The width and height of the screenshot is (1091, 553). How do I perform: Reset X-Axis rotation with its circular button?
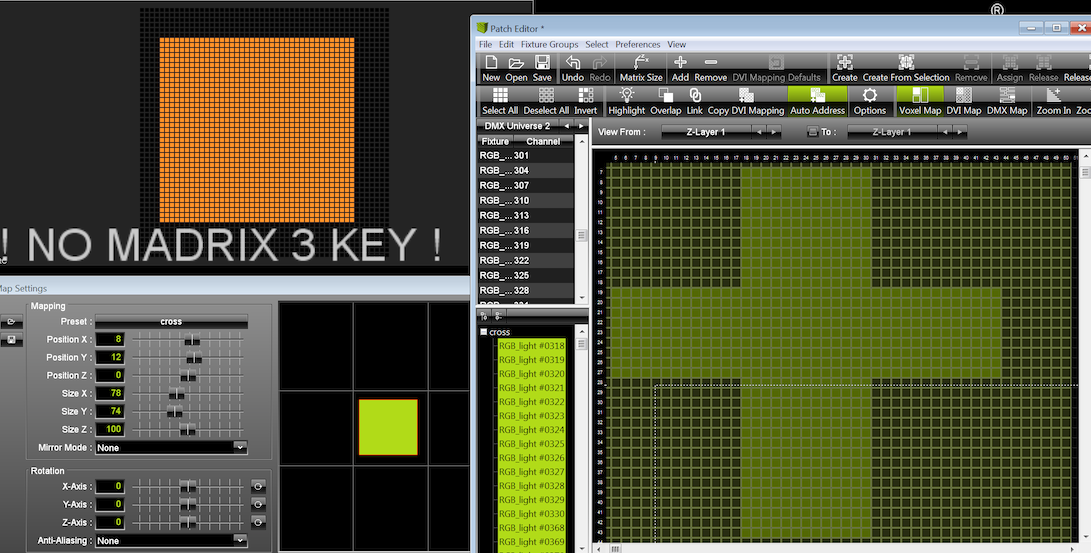(x=257, y=486)
